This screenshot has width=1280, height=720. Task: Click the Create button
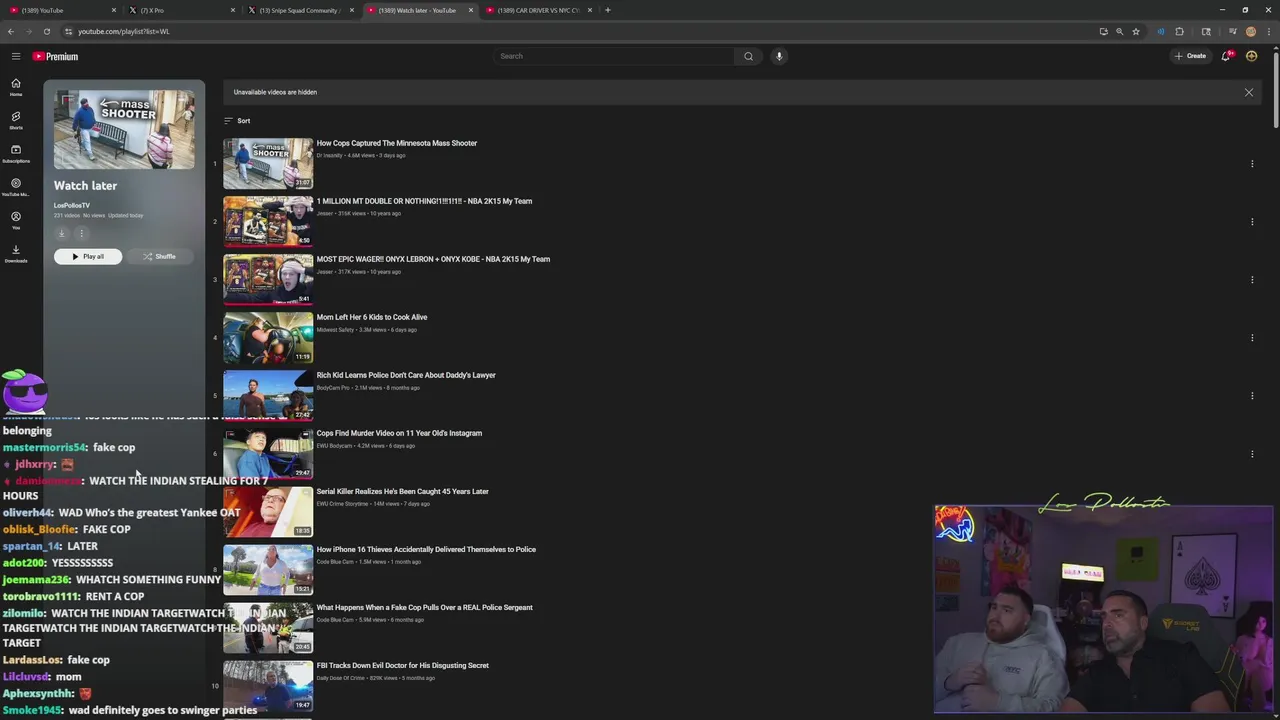pyautogui.click(x=1191, y=56)
